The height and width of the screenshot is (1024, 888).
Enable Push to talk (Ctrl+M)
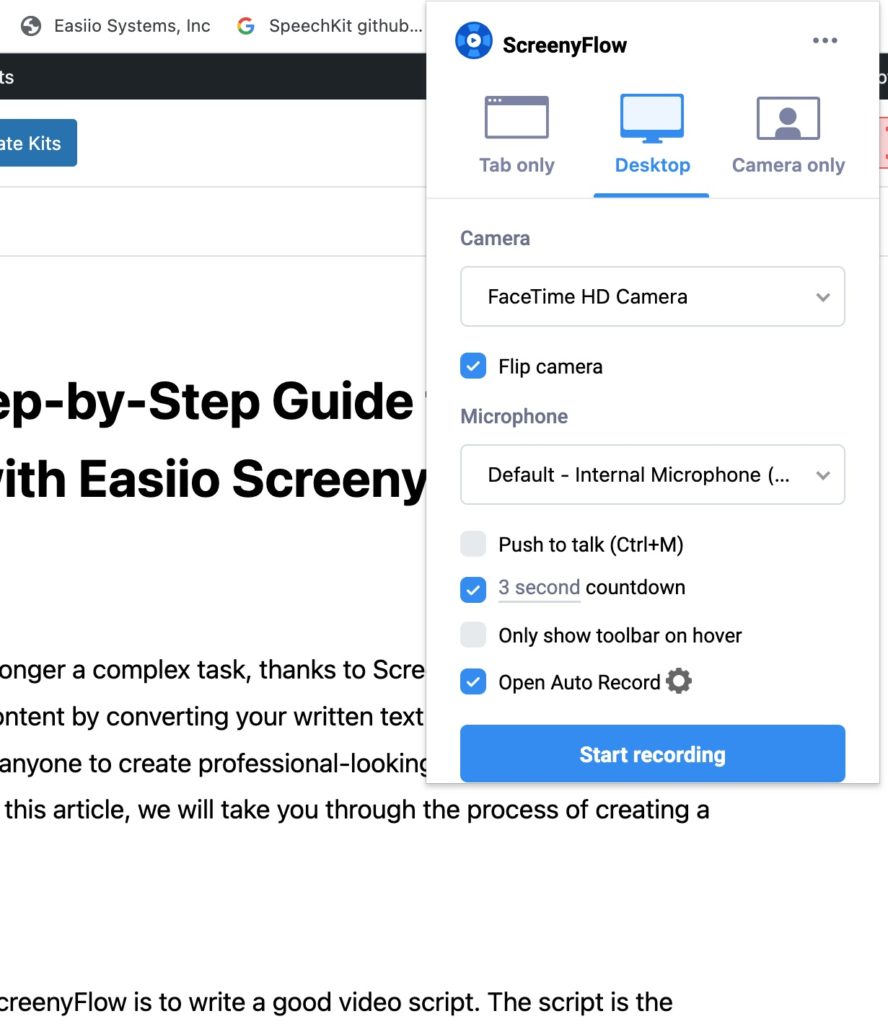473,544
